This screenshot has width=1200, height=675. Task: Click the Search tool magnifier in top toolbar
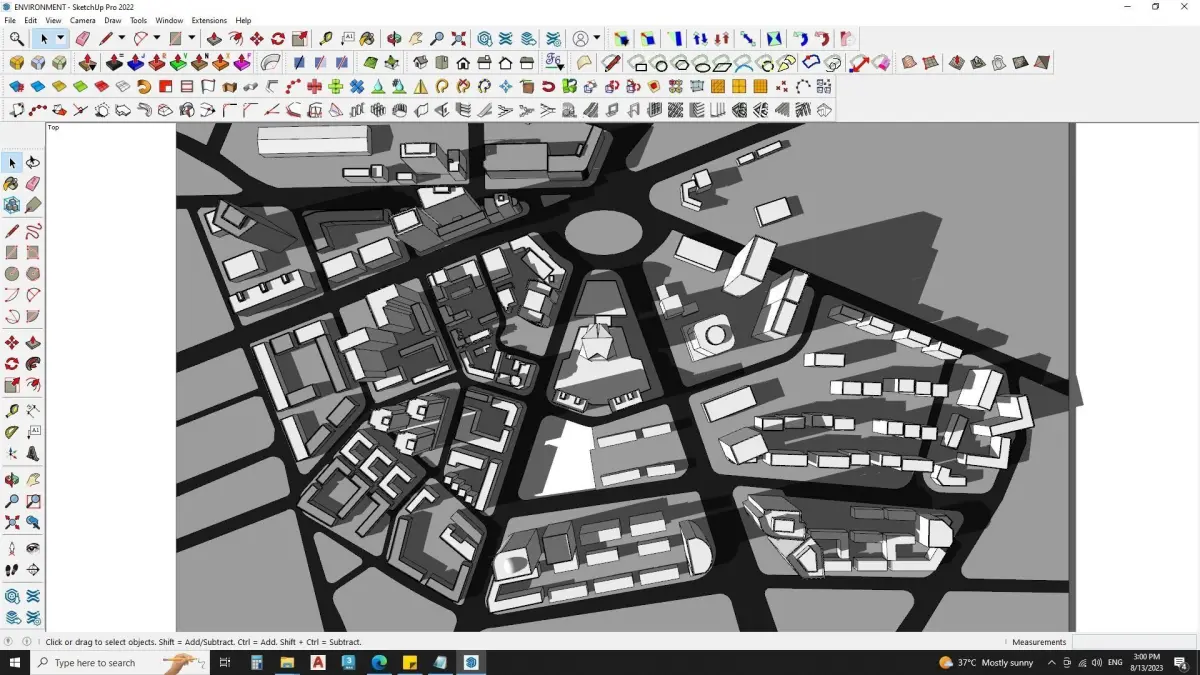17,39
